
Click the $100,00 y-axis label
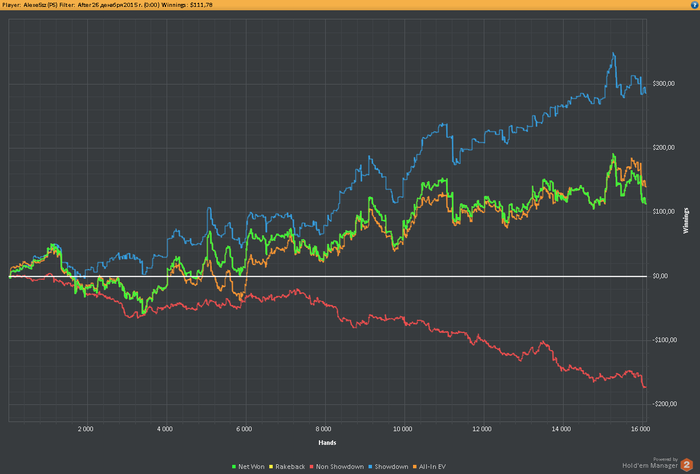663,212
